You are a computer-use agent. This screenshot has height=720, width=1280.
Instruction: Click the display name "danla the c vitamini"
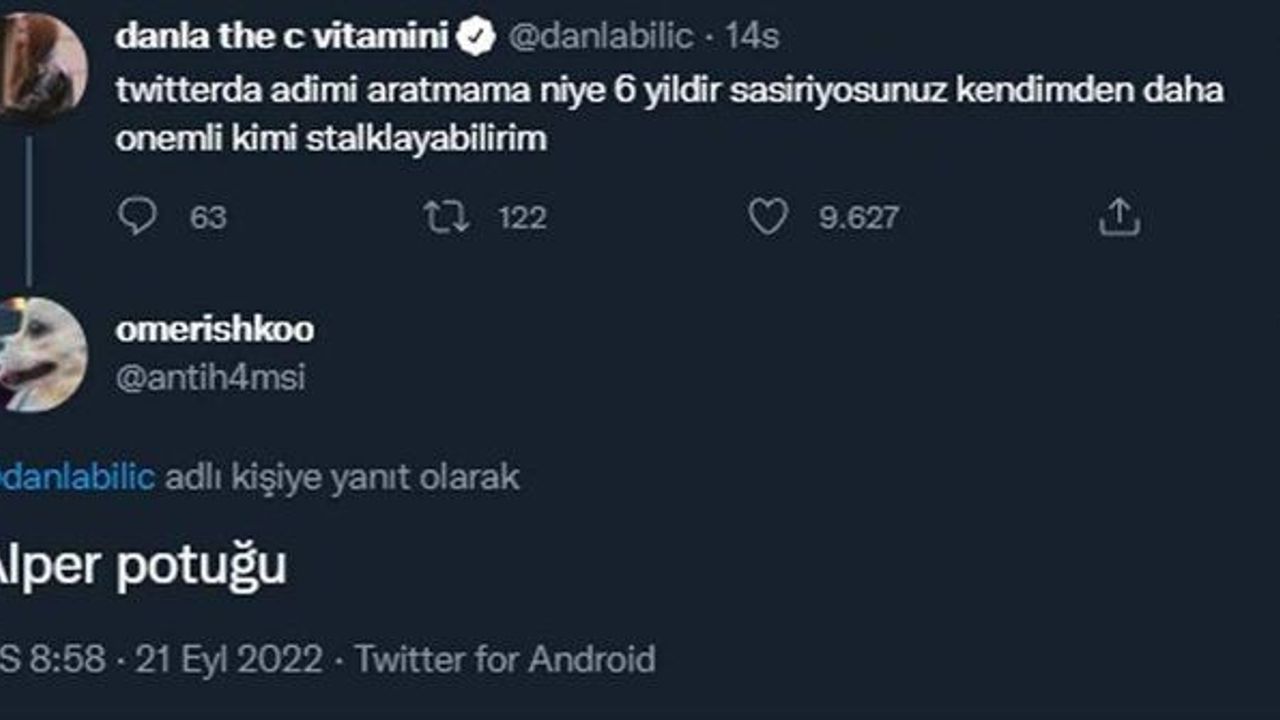(x=282, y=37)
